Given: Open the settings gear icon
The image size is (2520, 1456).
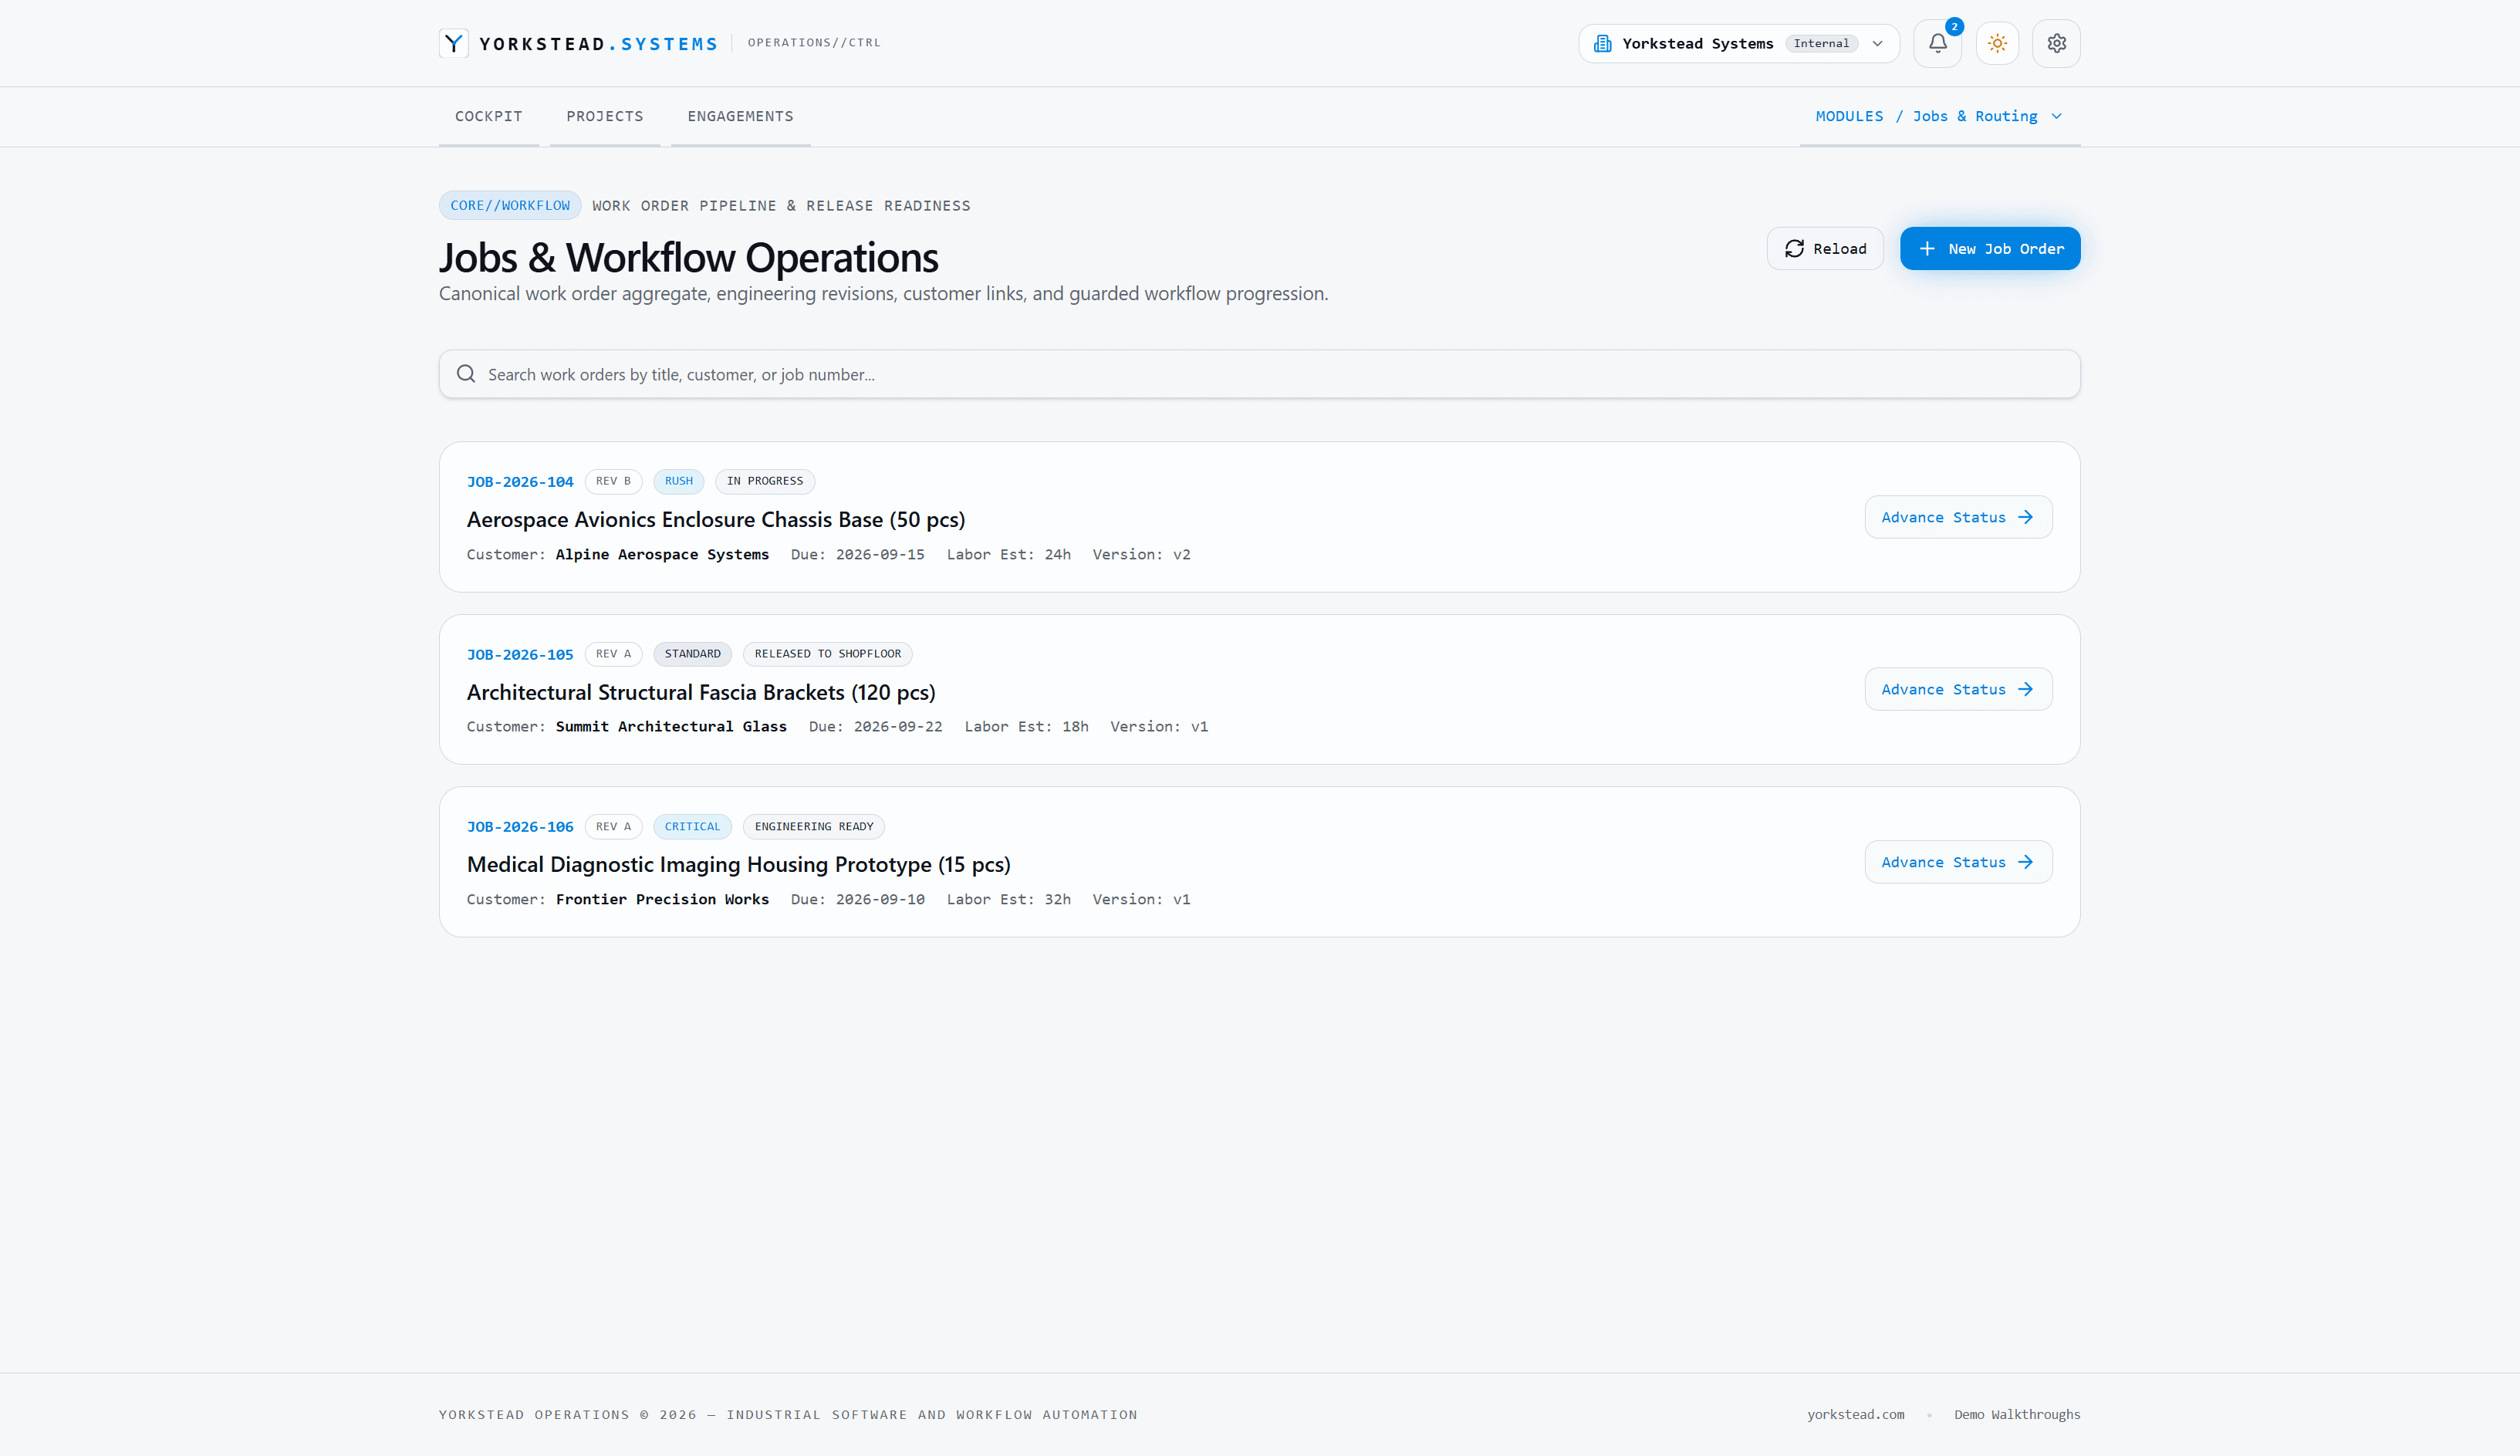Looking at the screenshot, I should pos(2056,43).
